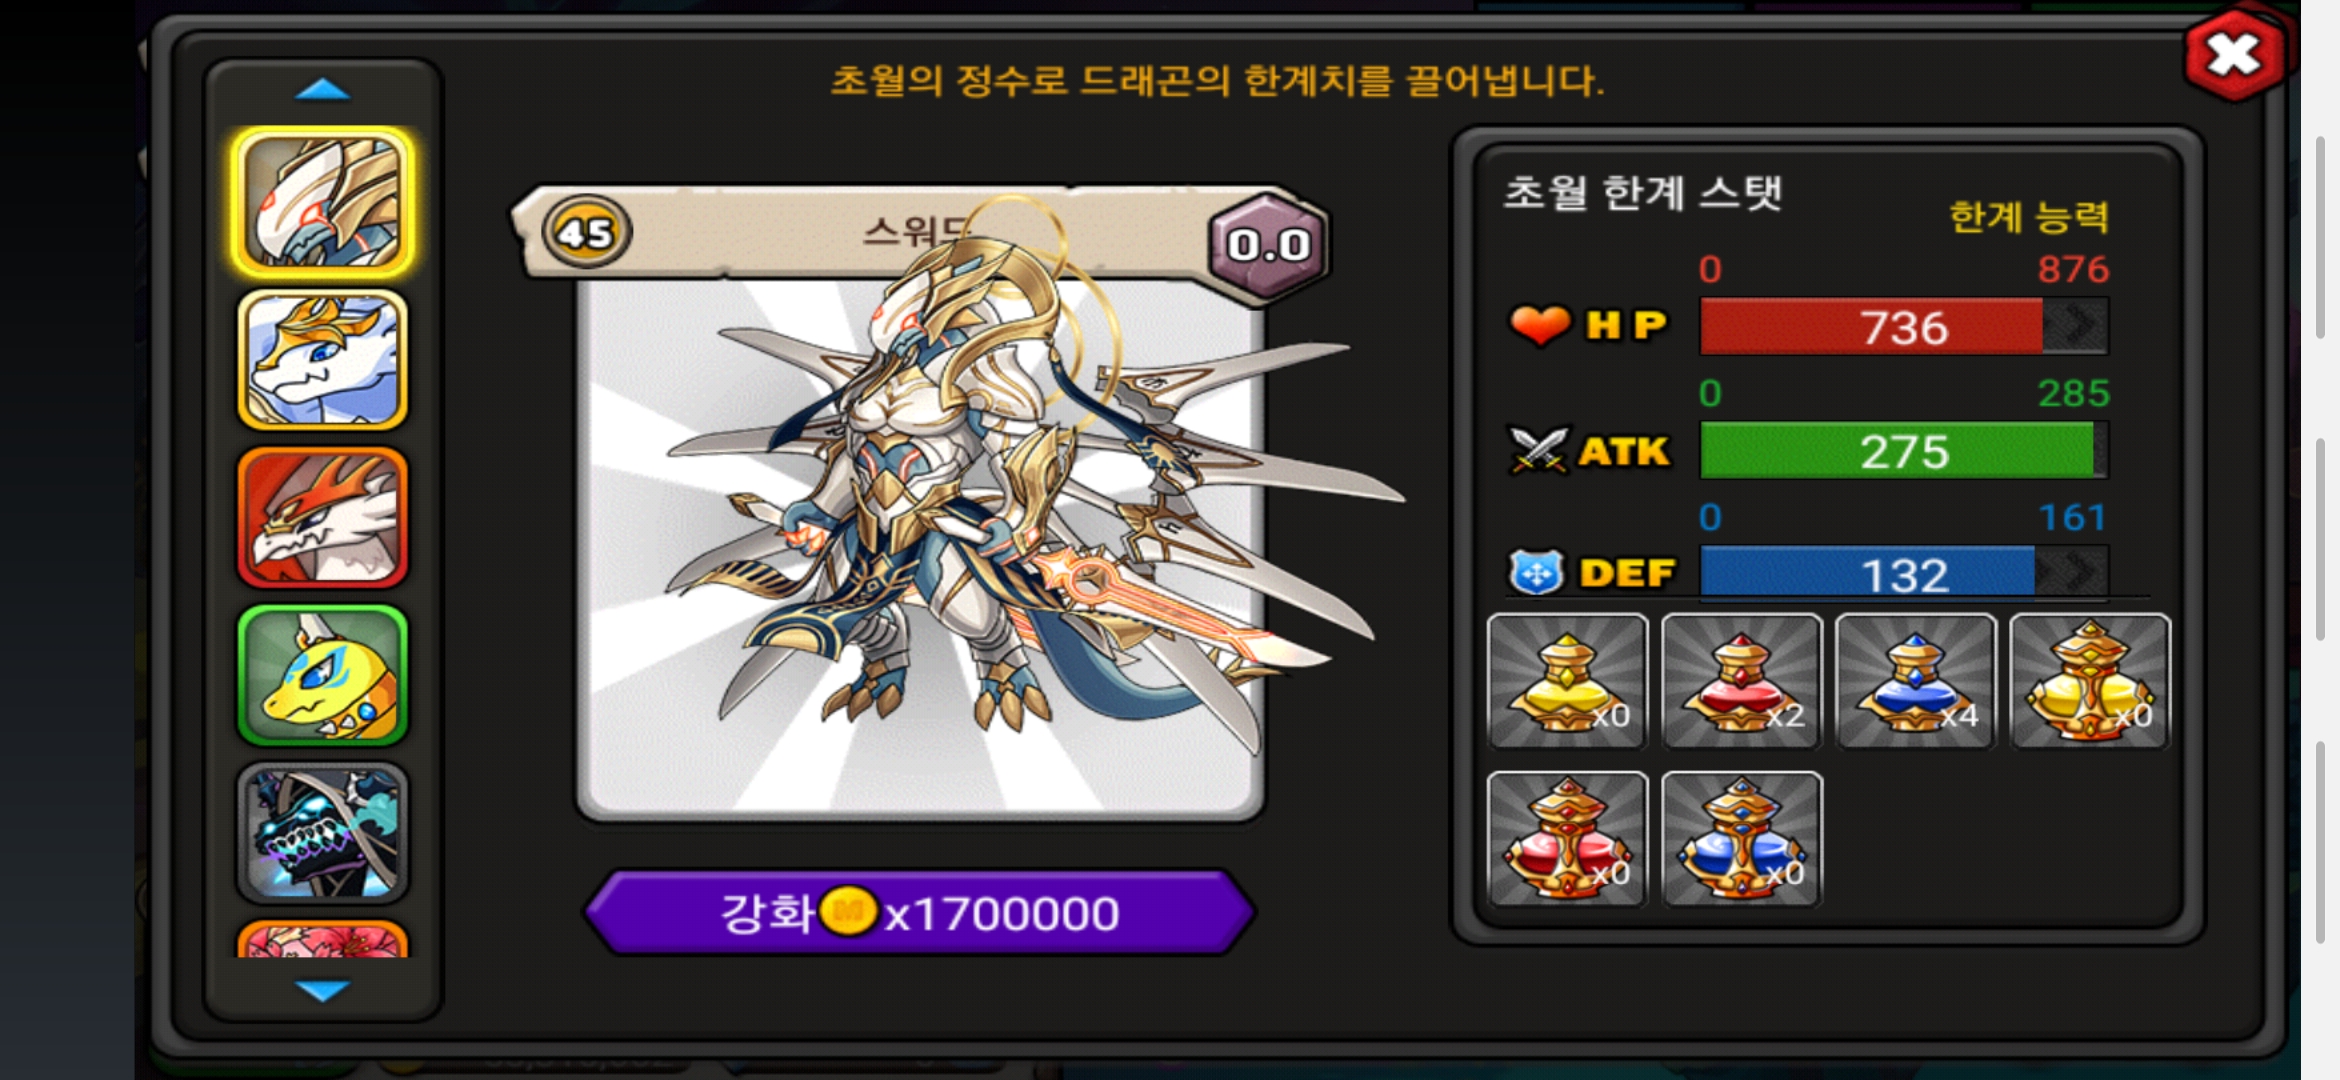Click the 강화 x1700000 enhance button
The height and width of the screenshot is (1080, 2340).
(919, 913)
